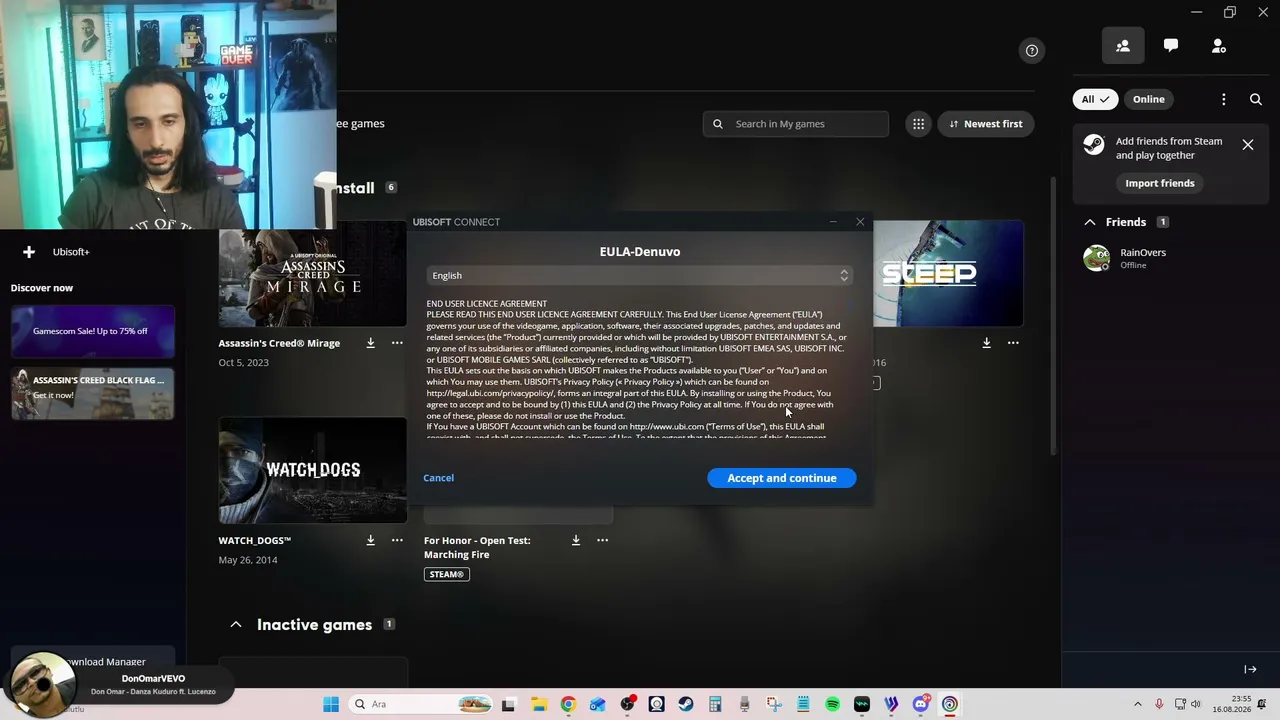Open the Assassin's Creed Mirage cover thumbnail
Viewport: 1280px width, 720px height.
coord(313,275)
